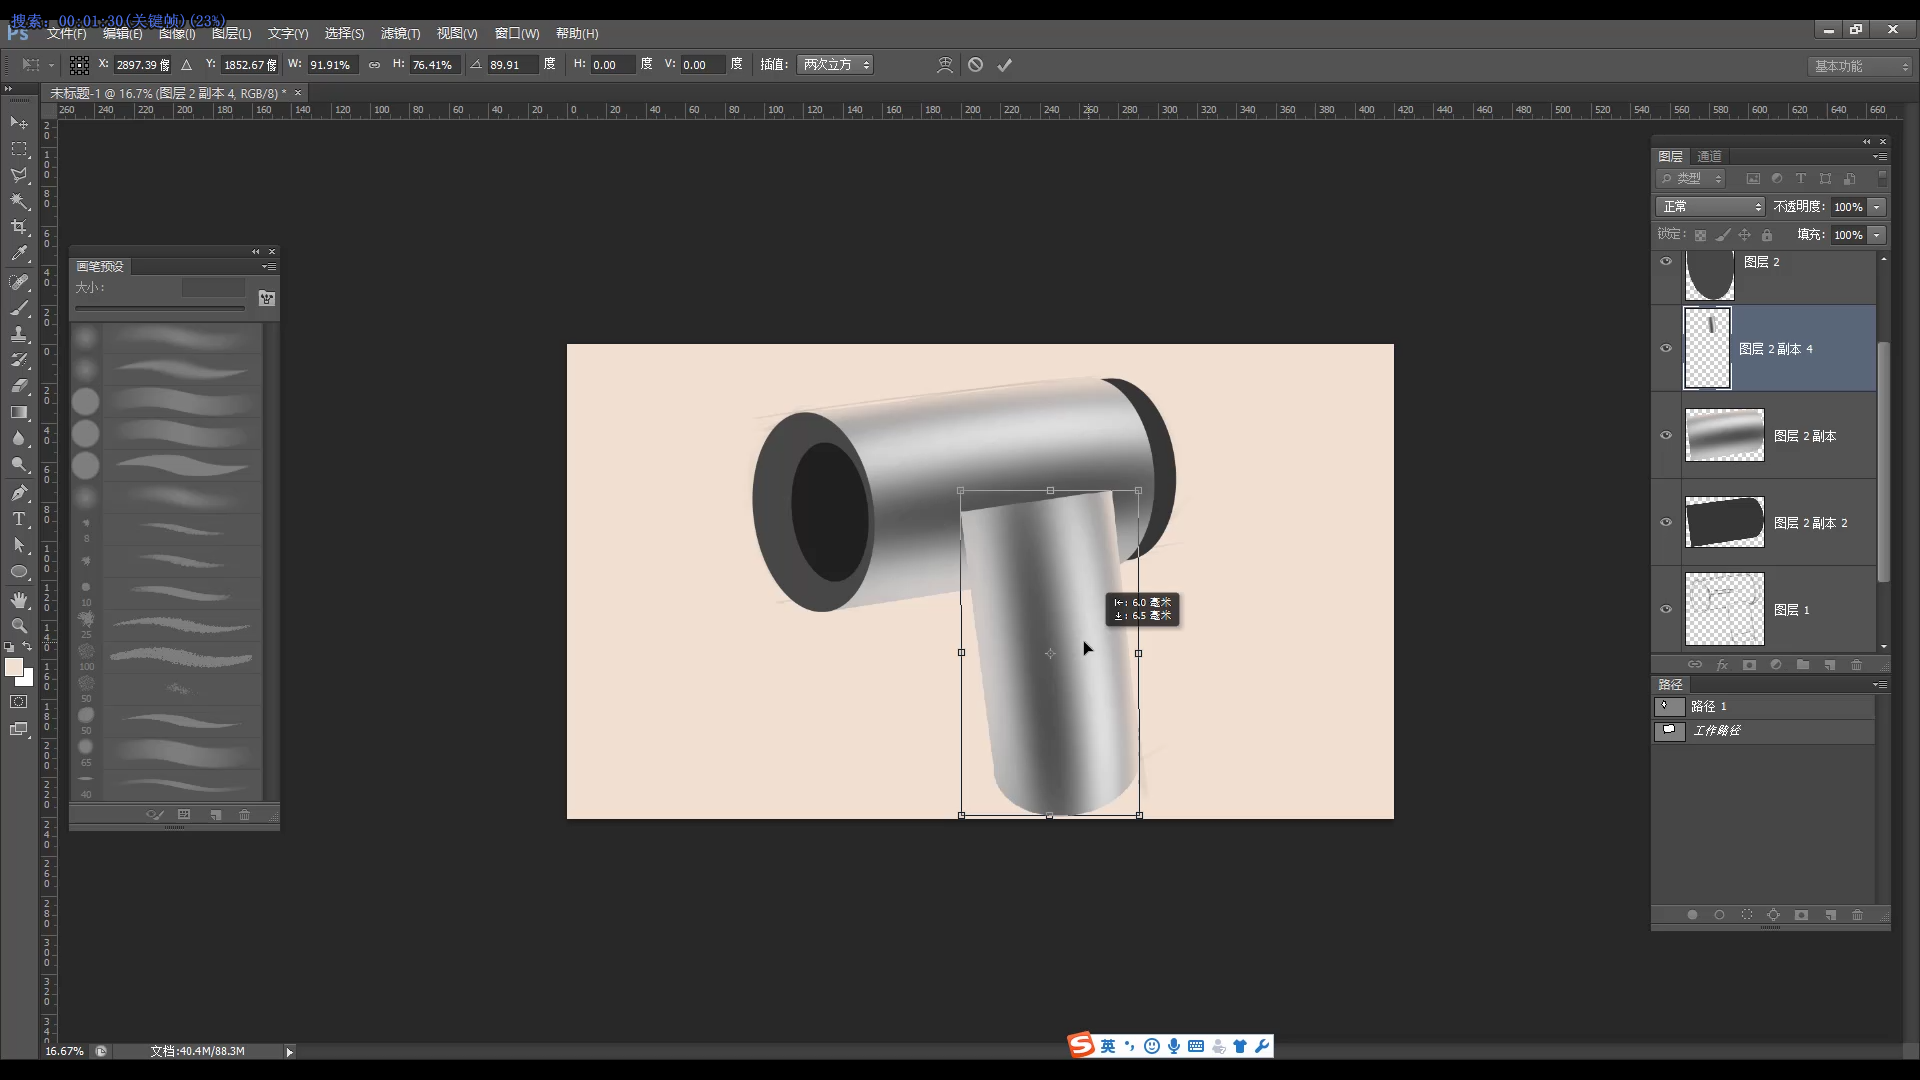Click the Add layer mask icon
This screenshot has height=1080, width=1920.
(x=1750, y=664)
